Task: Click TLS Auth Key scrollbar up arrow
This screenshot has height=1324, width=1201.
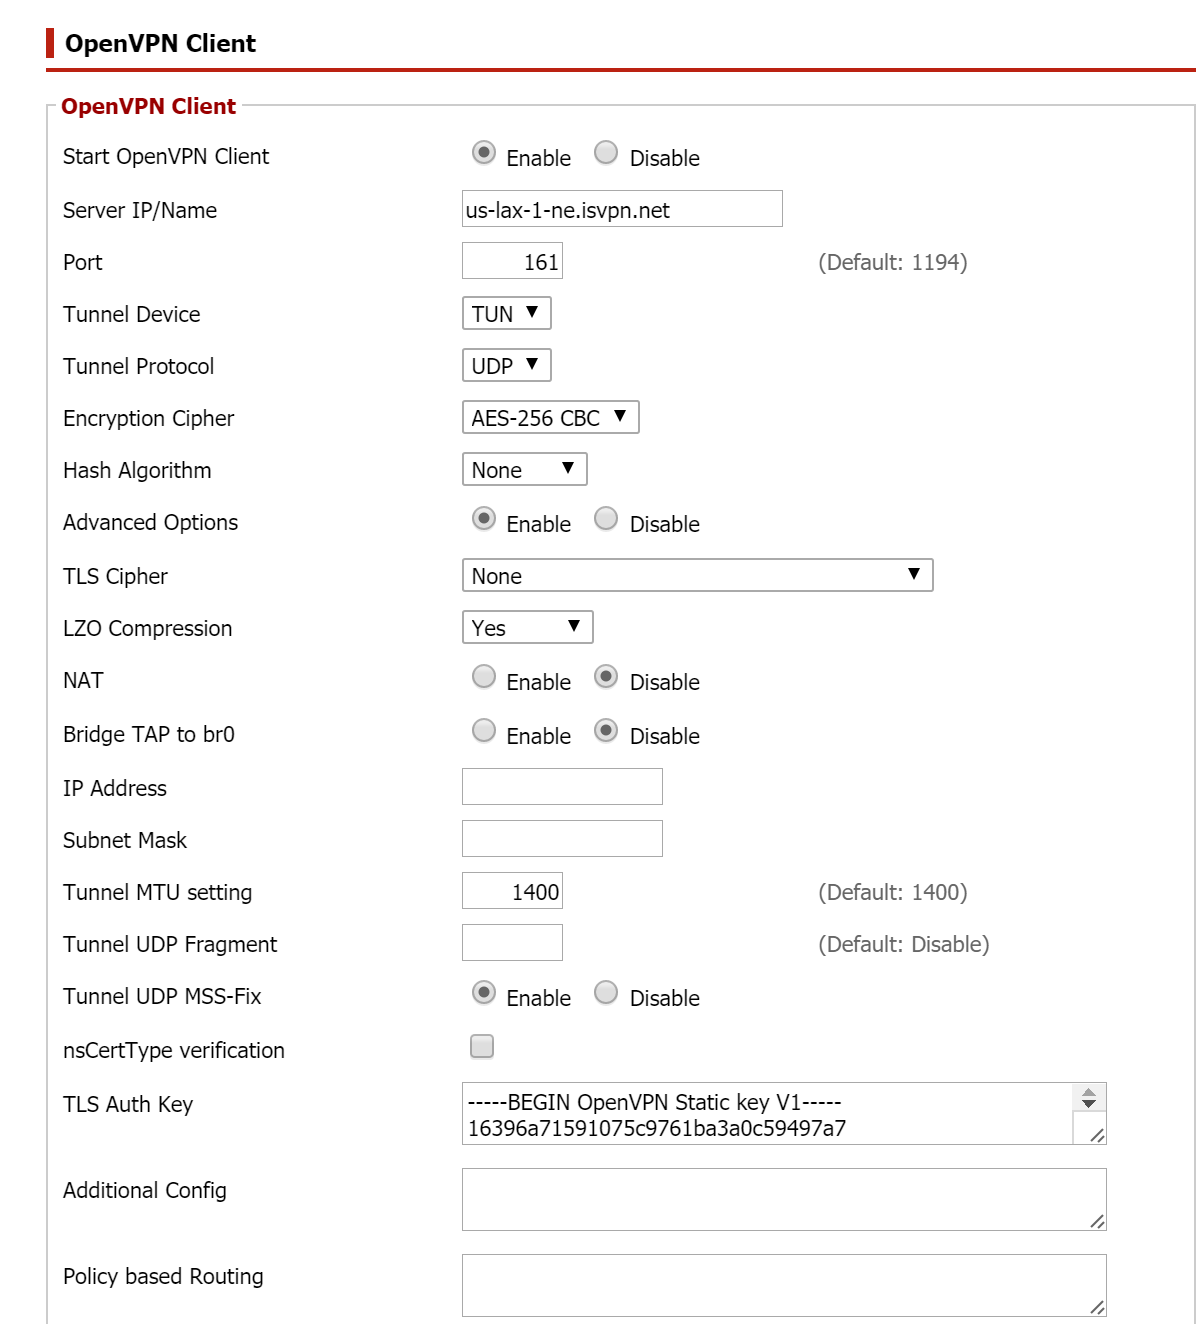Action: (1089, 1091)
